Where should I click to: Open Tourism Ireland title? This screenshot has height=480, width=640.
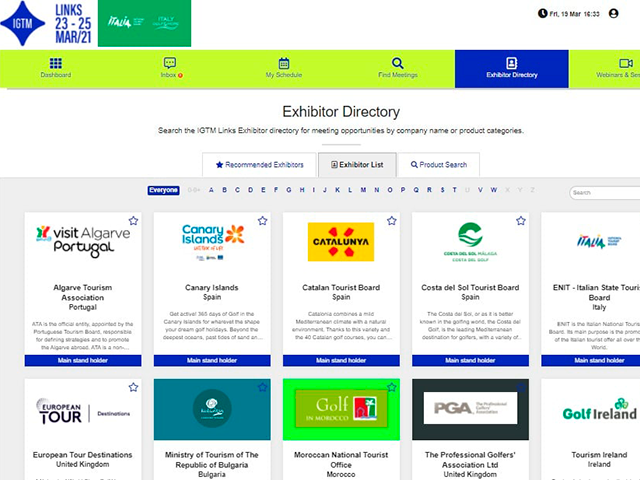click(599, 455)
